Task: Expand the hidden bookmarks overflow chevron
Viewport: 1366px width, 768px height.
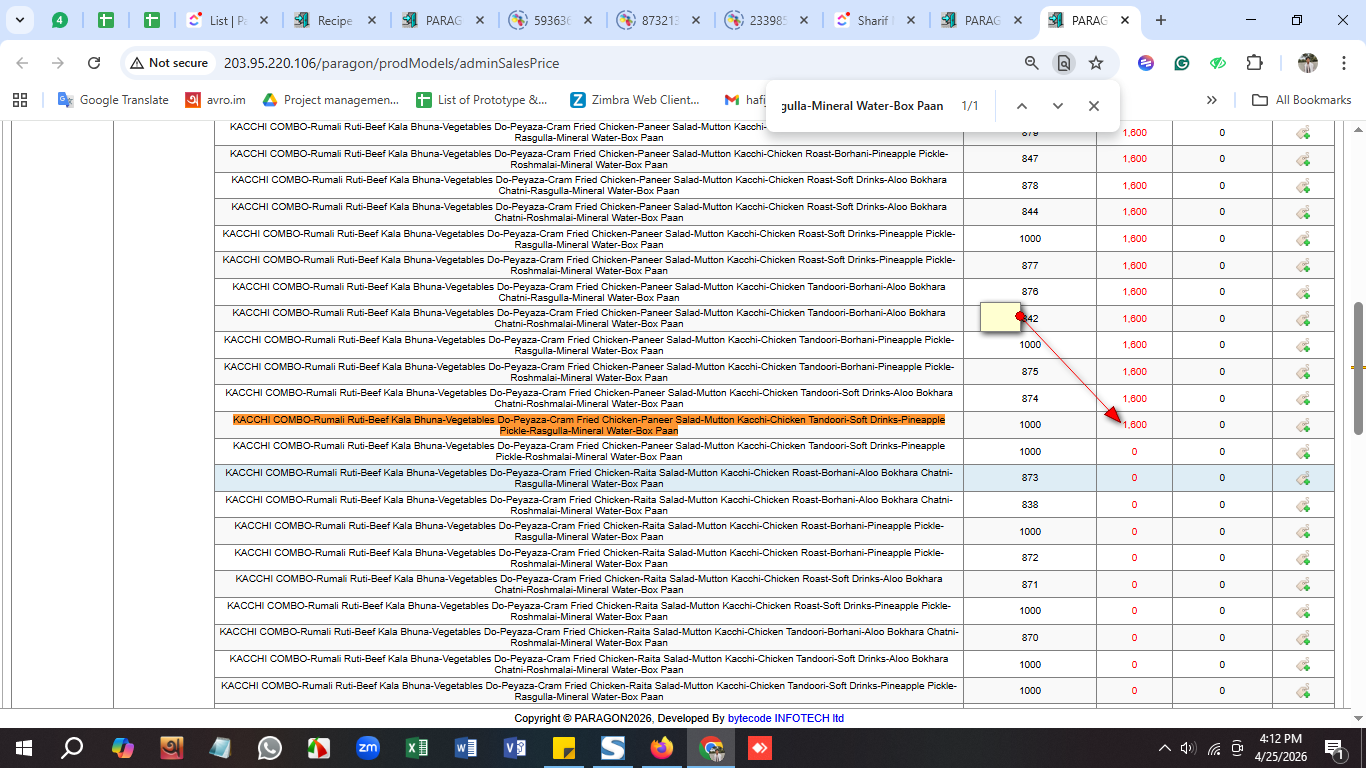Action: coord(1212,100)
